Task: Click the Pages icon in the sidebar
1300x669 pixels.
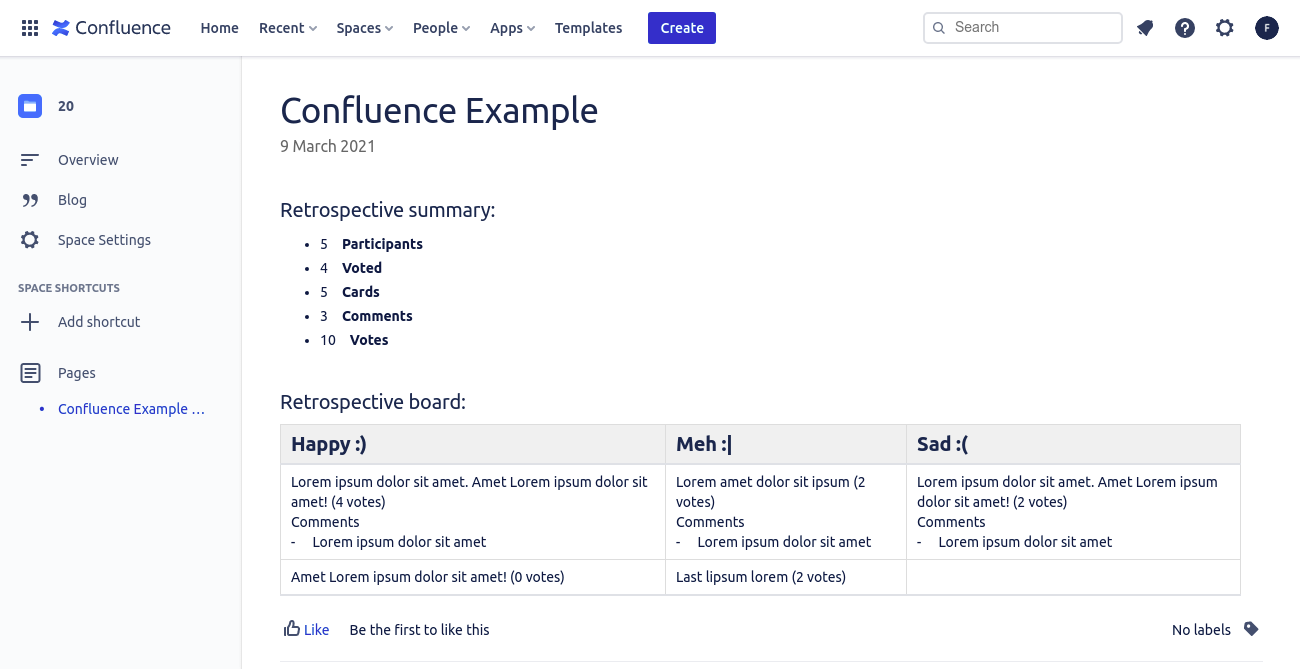Action: [30, 372]
